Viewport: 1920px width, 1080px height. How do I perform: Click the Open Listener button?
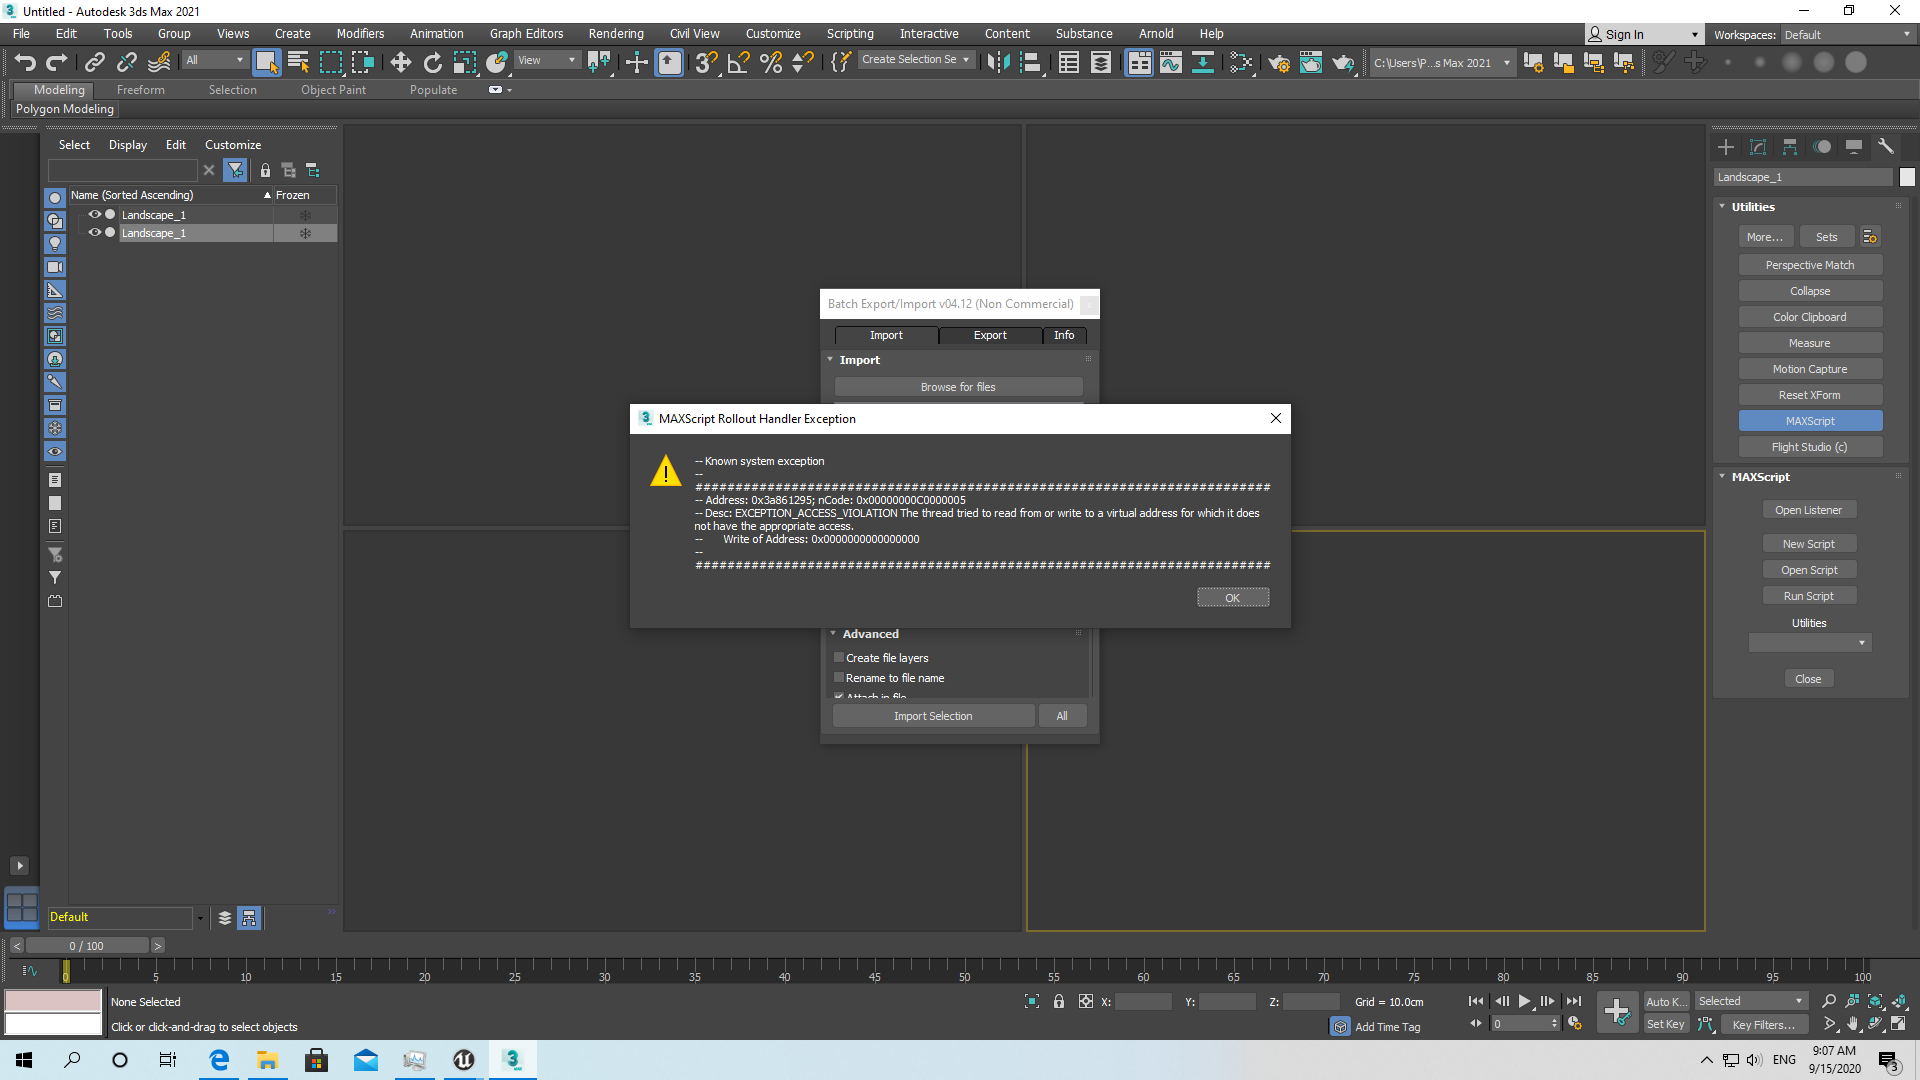pyautogui.click(x=1808, y=510)
